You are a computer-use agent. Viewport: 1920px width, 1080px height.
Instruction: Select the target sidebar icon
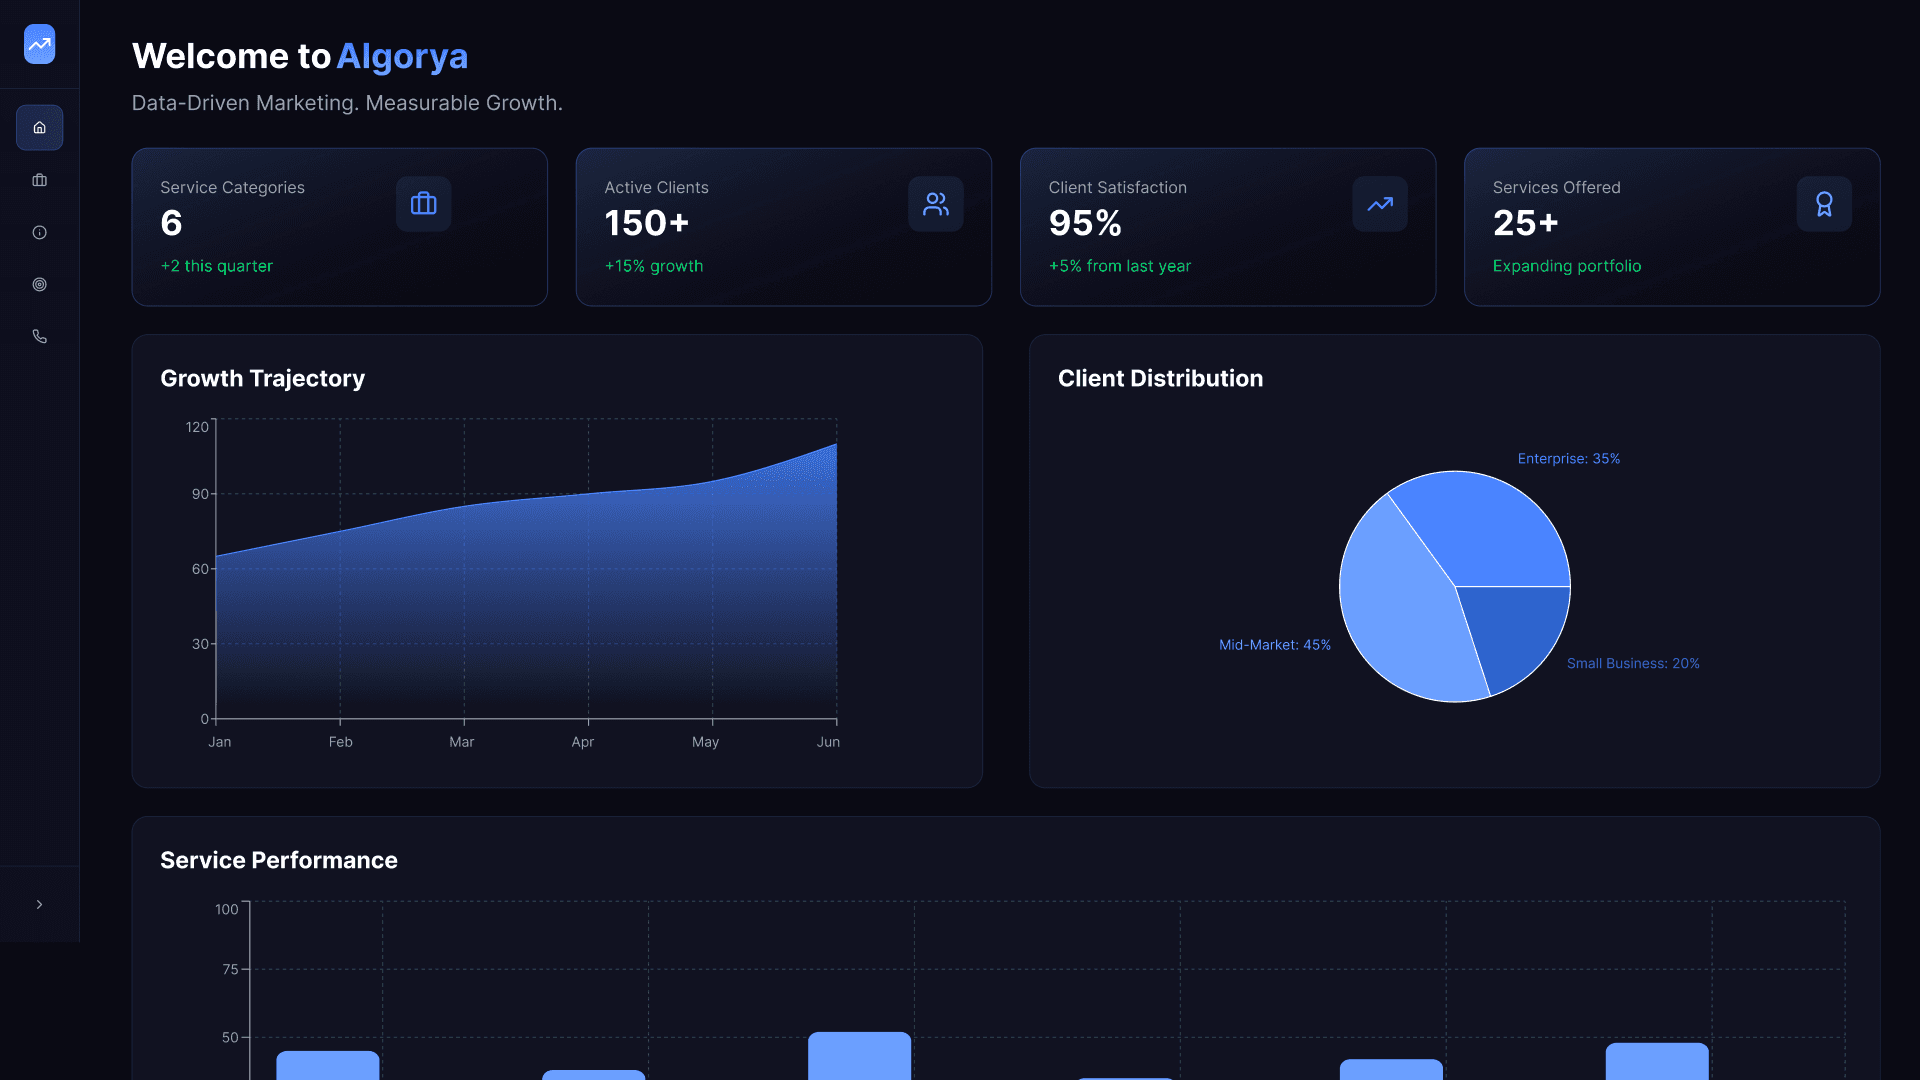39,284
